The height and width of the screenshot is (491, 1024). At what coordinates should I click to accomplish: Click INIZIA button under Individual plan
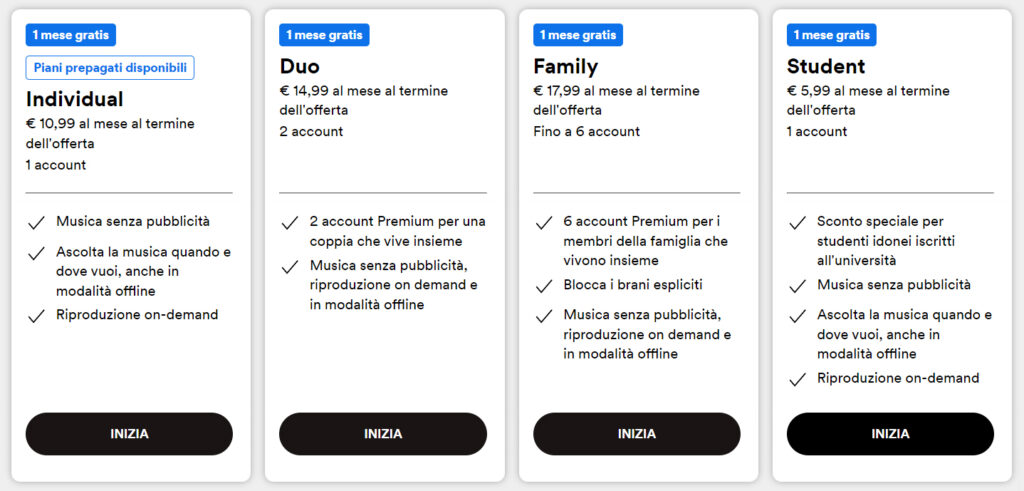129,434
